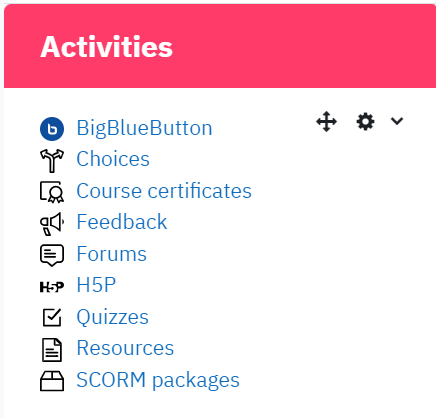Open the Resources link
The height and width of the screenshot is (418, 436).
pyautogui.click(x=125, y=348)
